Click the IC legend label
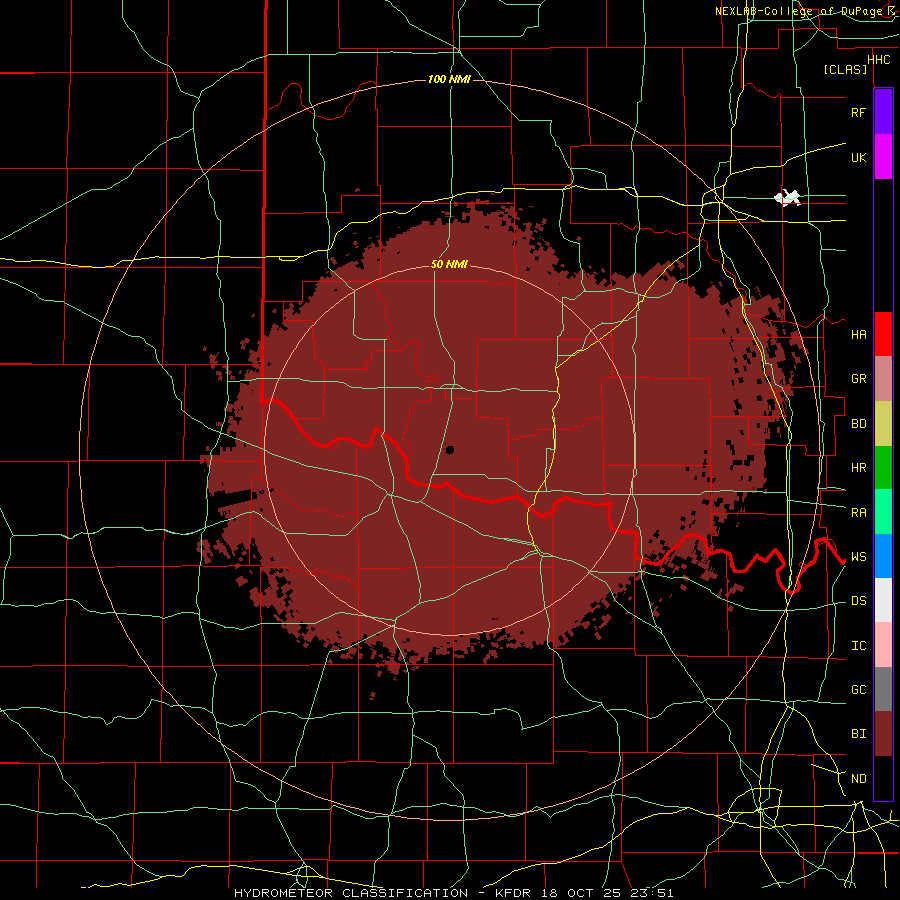Screen dimensions: 900x900 858,646
